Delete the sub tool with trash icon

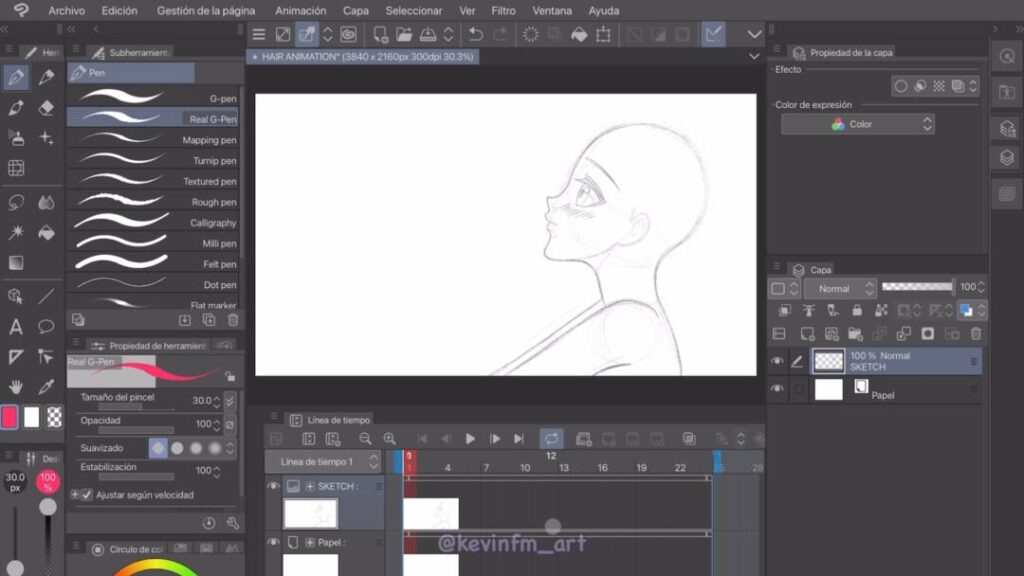(233, 320)
